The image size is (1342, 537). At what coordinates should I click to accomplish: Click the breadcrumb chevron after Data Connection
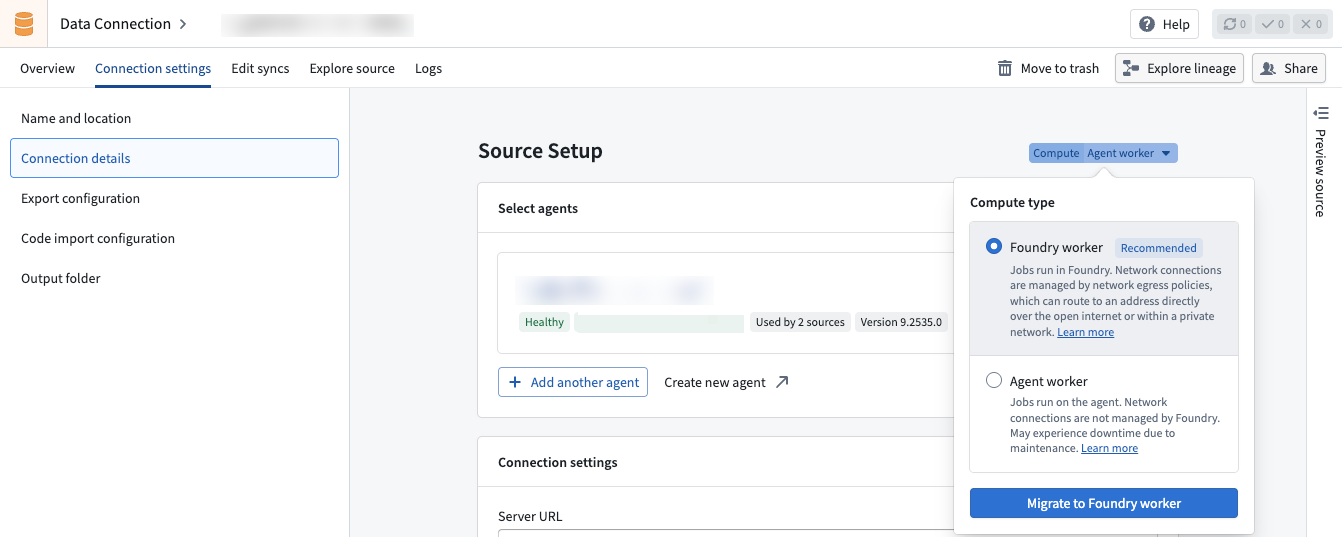coord(183,24)
